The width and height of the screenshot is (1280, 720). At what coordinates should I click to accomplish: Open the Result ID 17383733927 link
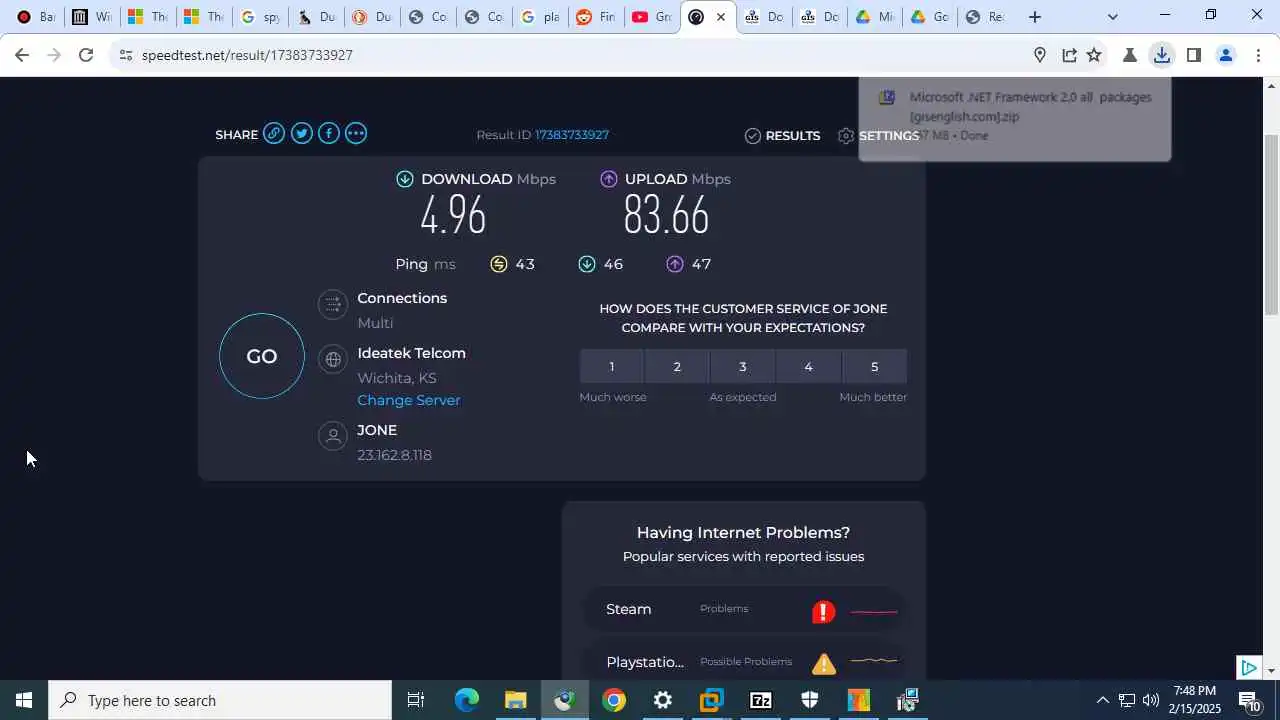click(572, 135)
